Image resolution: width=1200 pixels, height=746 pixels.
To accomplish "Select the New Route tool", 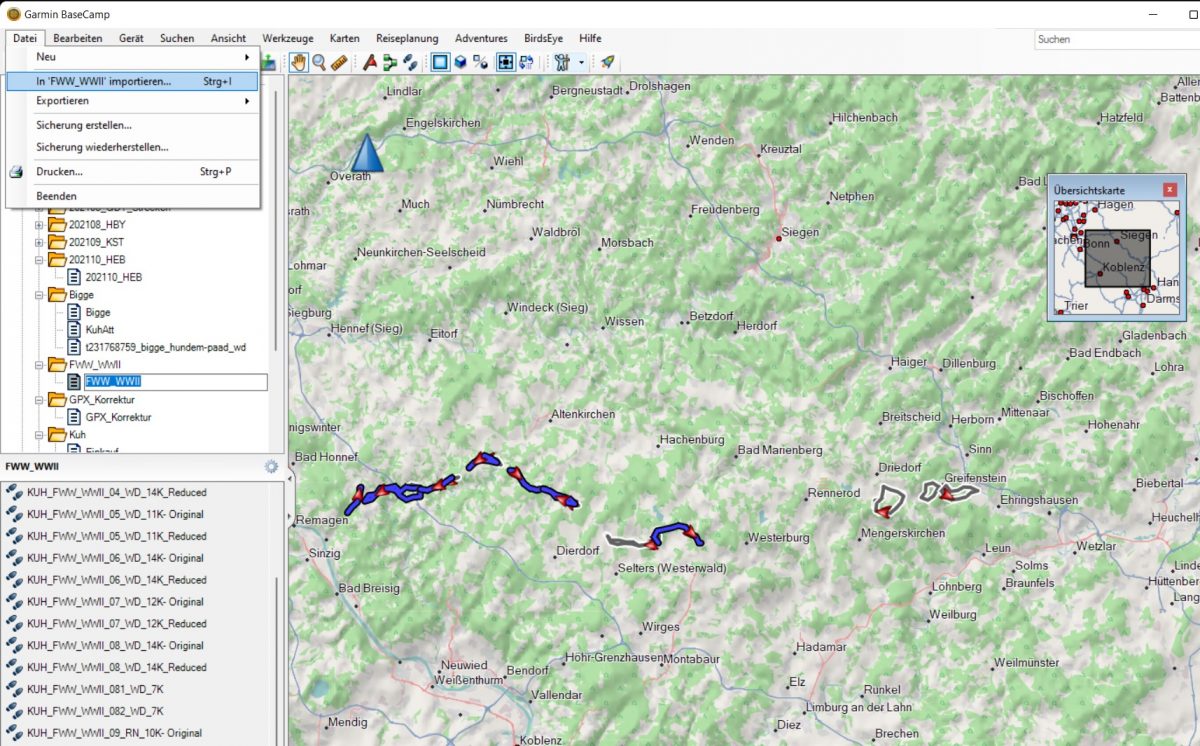I will tap(390, 62).
